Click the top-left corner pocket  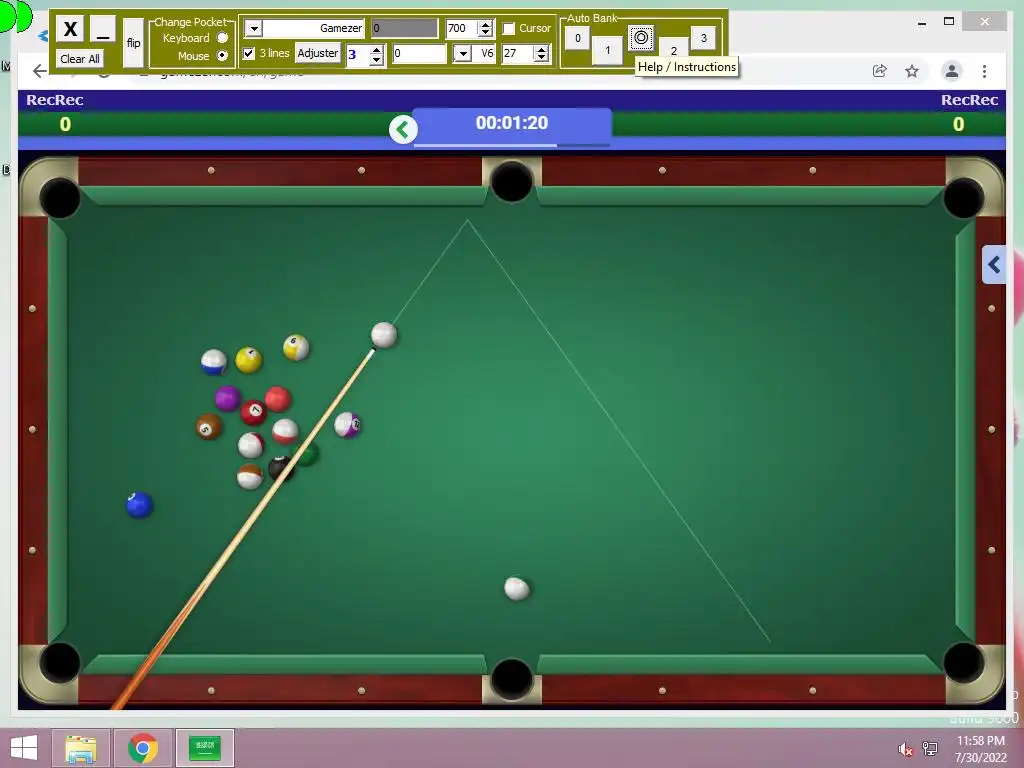(59, 198)
